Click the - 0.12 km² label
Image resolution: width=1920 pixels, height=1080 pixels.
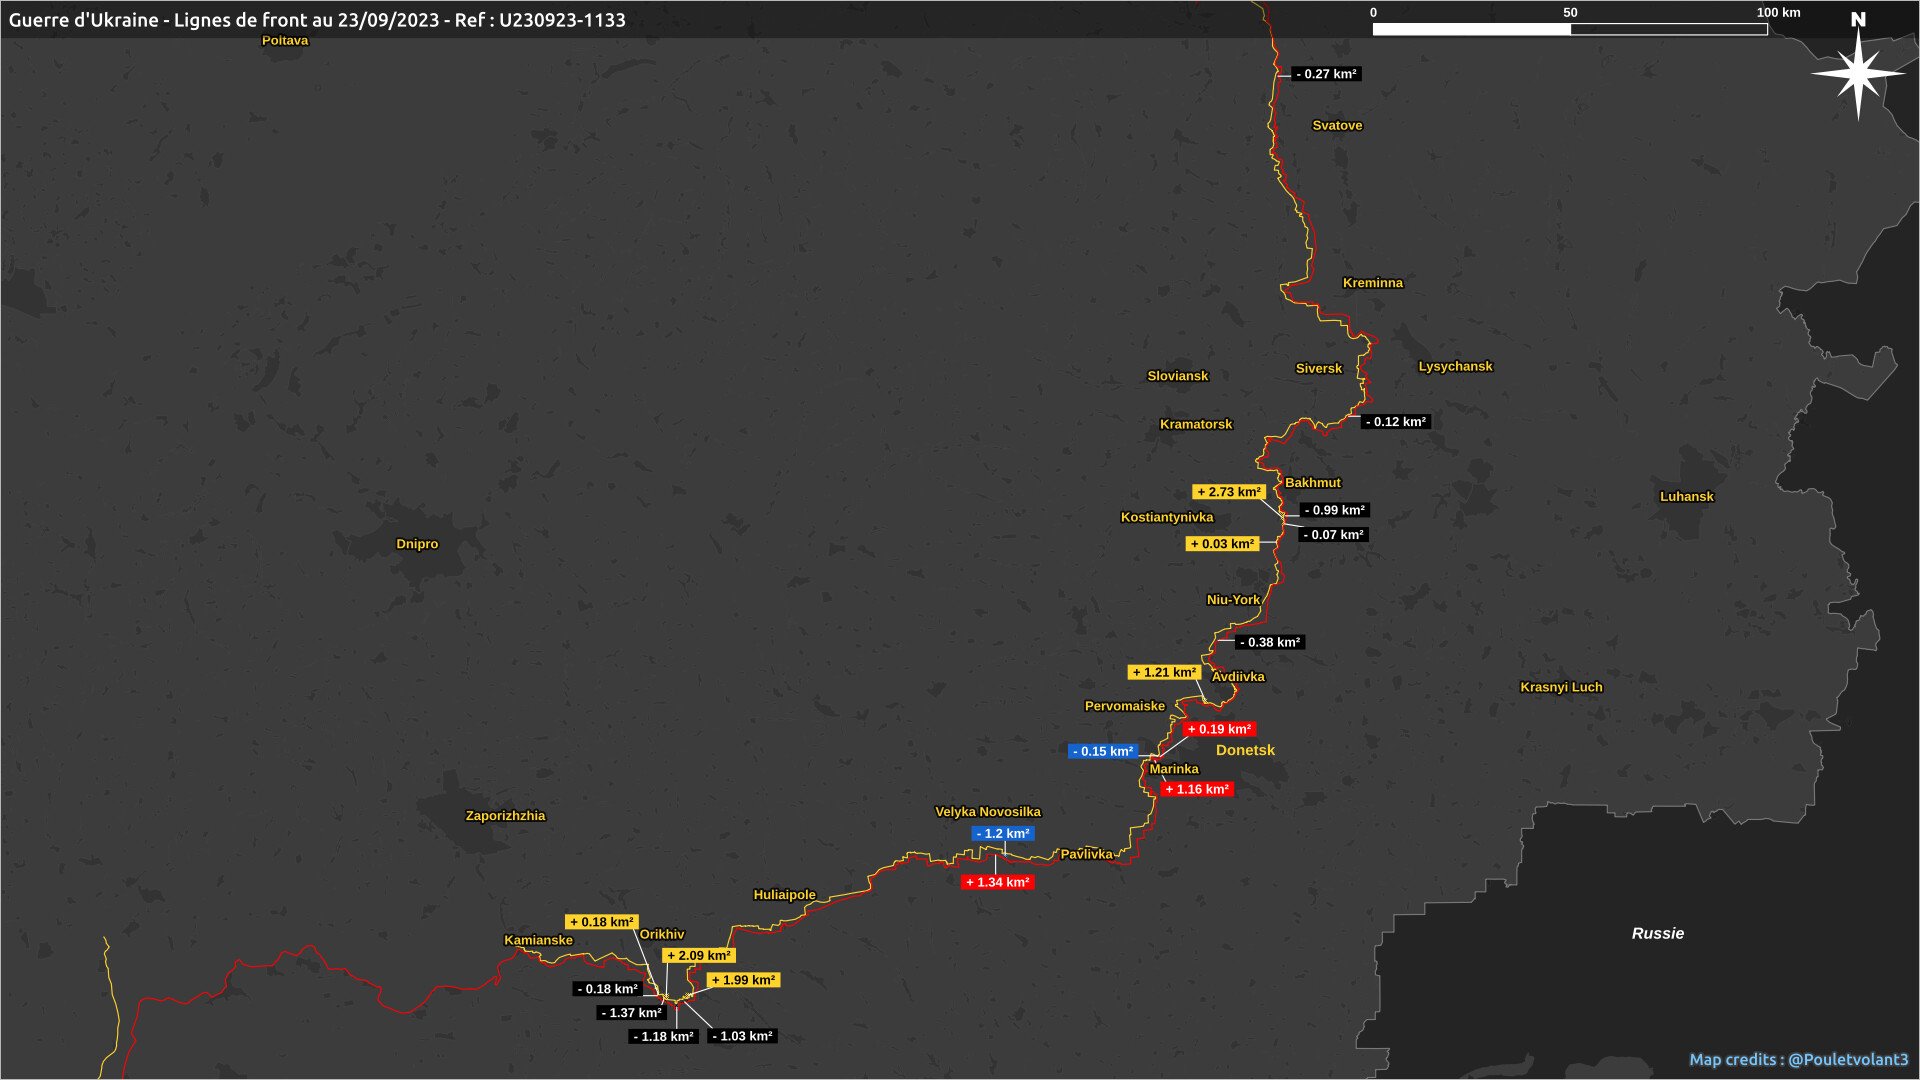pyautogui.click(x=1396, y=422)
